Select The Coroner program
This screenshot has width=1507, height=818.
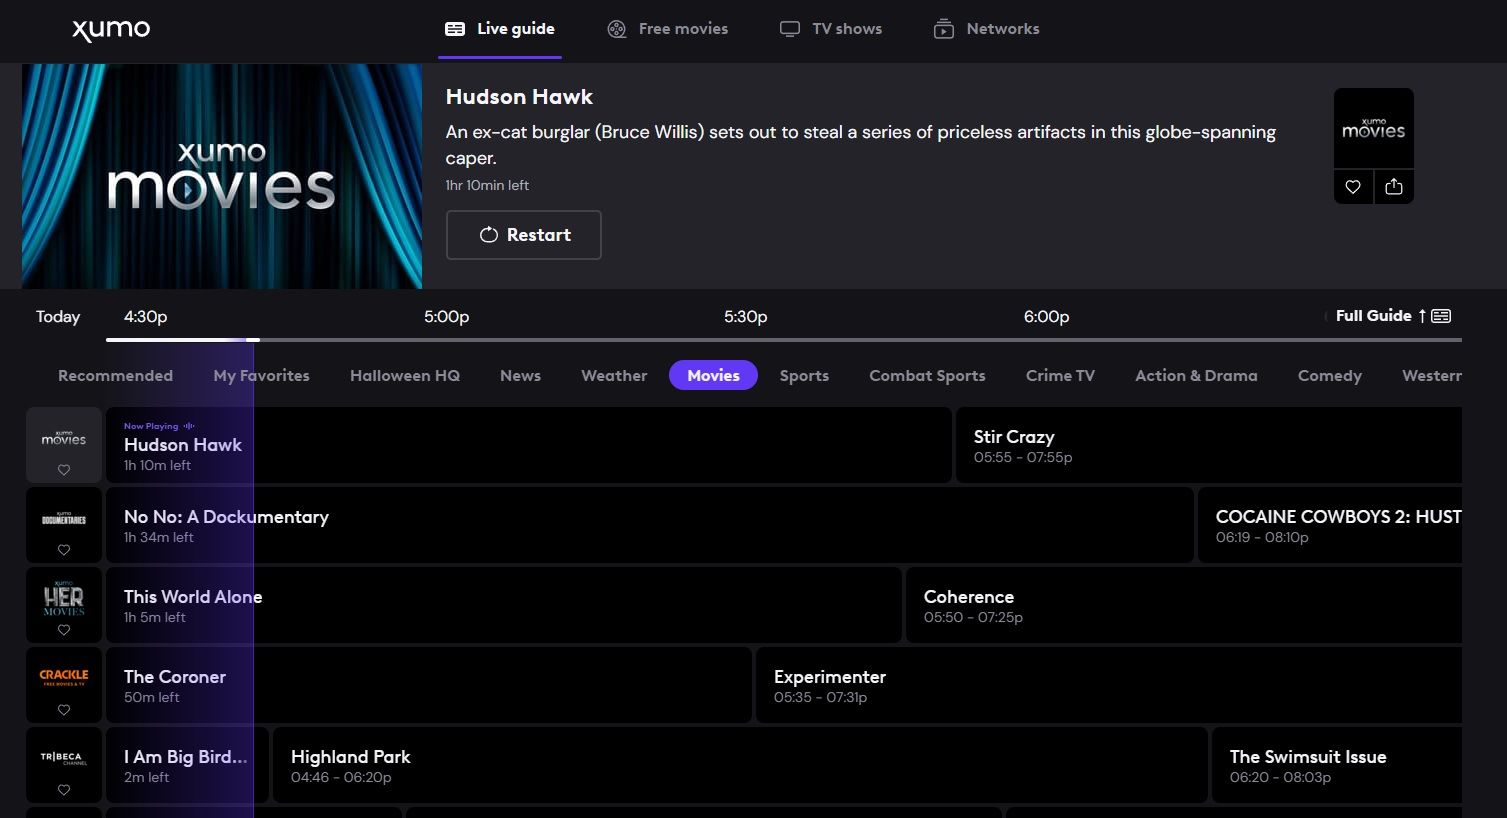pyautogui.click(x=429, y=685)
